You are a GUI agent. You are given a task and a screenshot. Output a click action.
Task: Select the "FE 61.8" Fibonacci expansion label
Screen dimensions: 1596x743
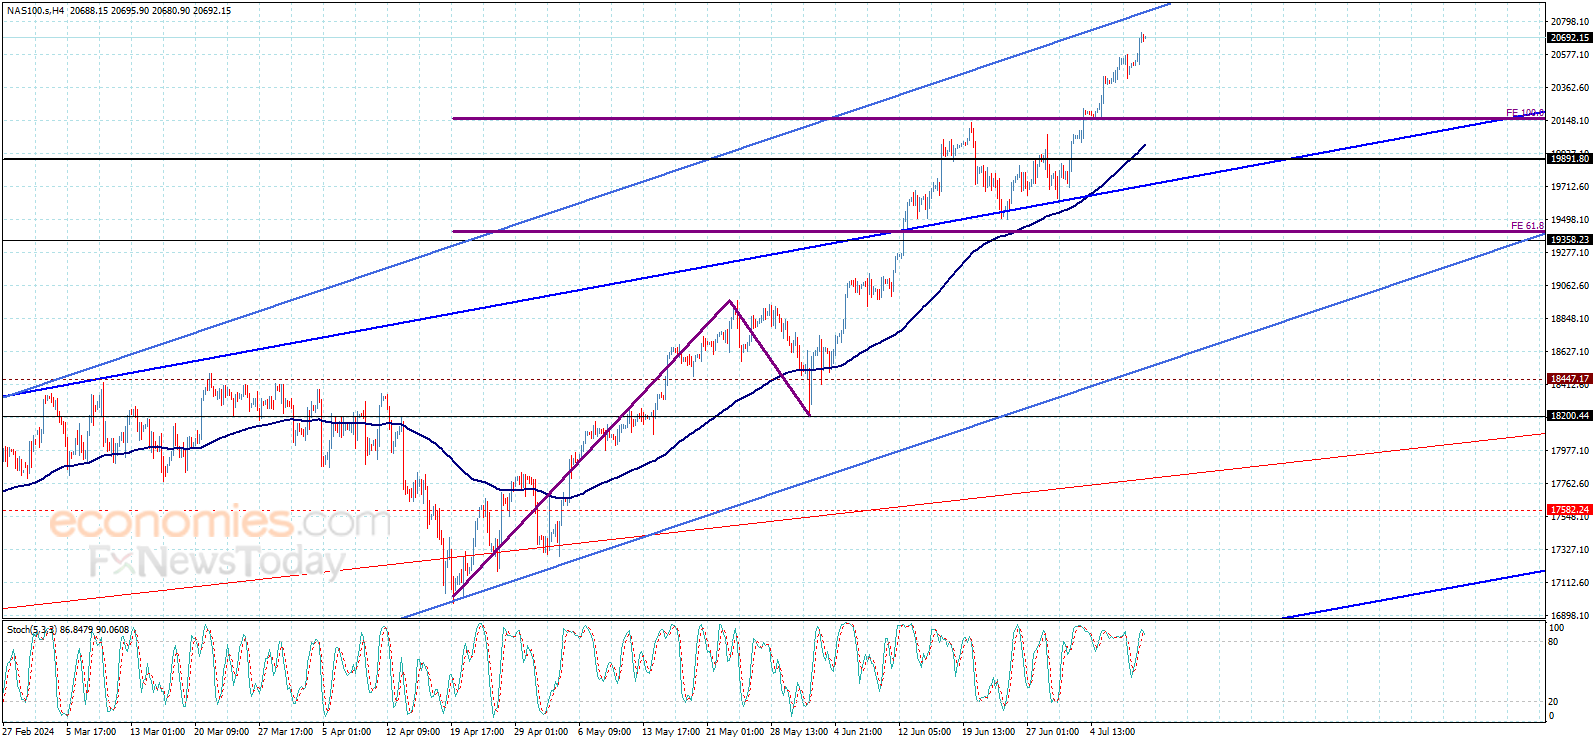(x=1527, y=226)
